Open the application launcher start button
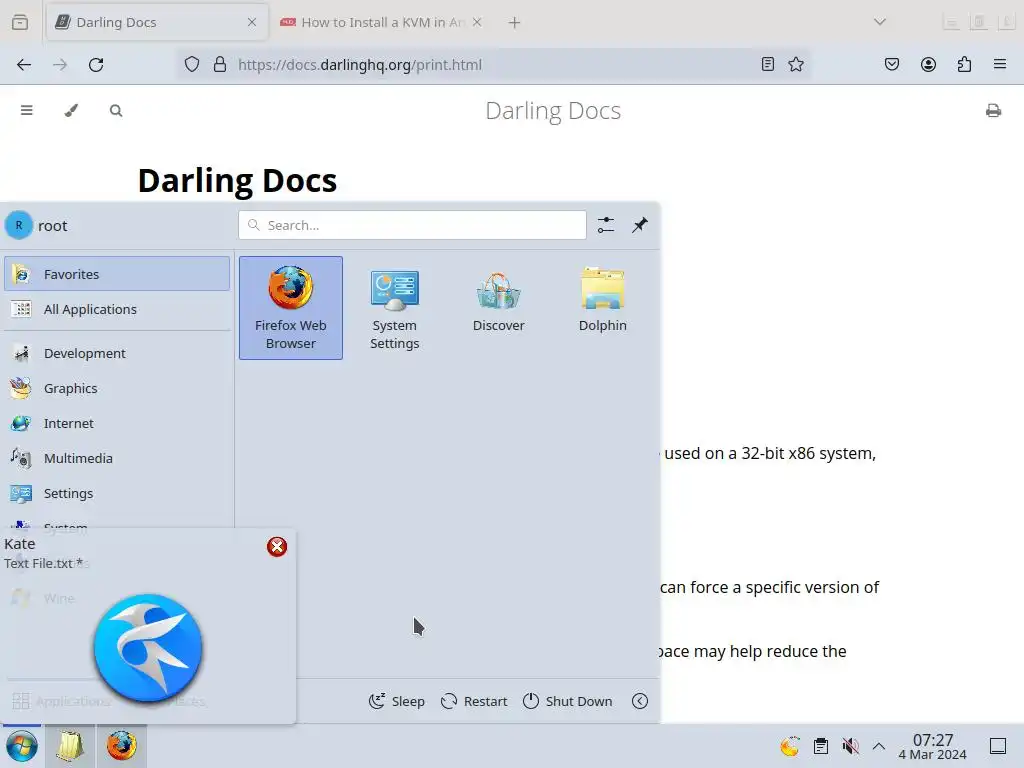This screenshot has width=1024, height=768. pyautogui.click(x=22, y=746)
